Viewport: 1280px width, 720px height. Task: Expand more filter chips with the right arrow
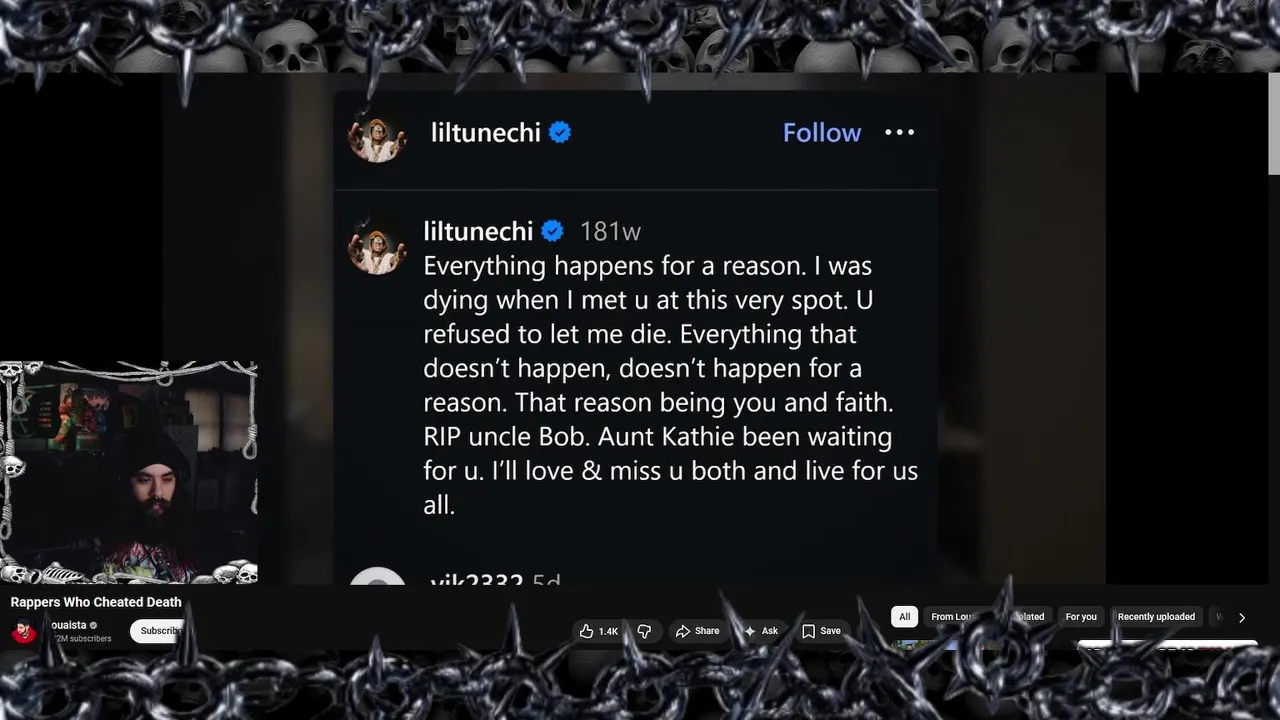click(x=1242, y=618)
